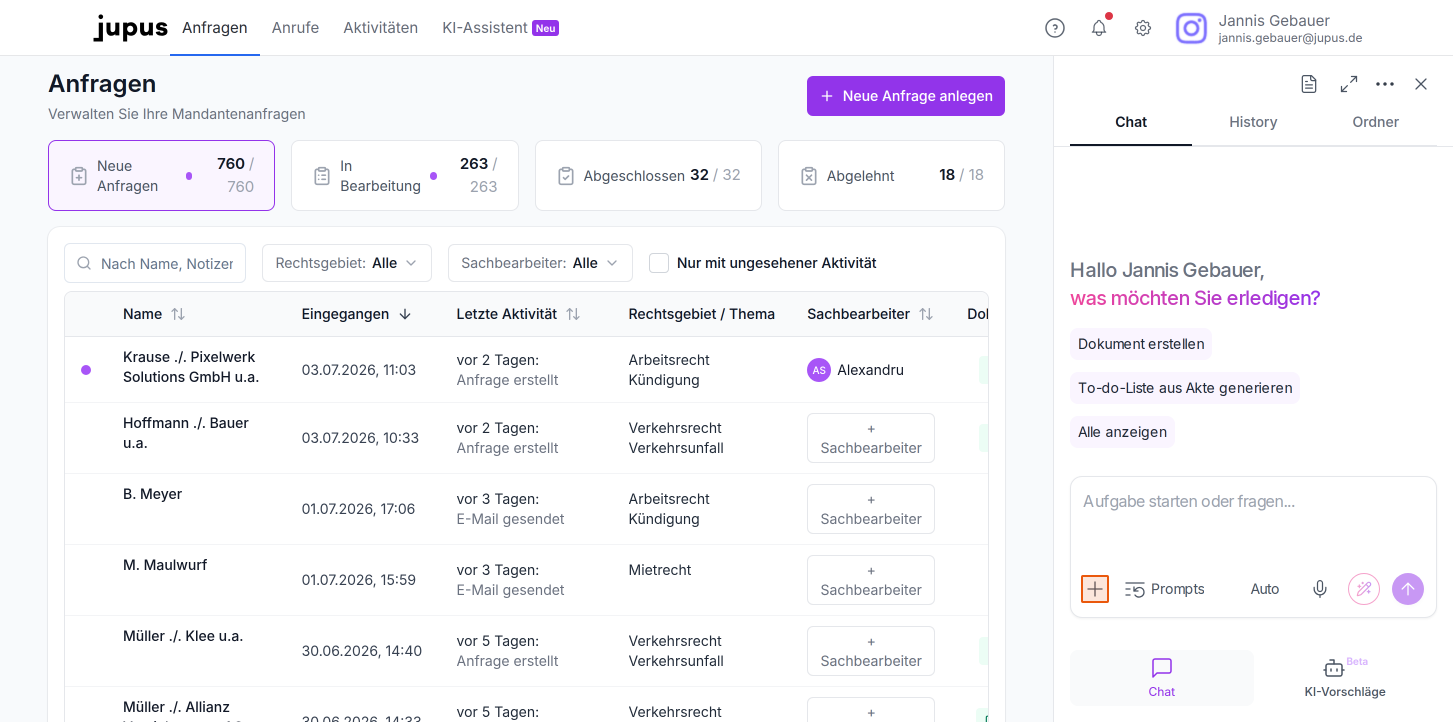Click the AS avatar for Alexandru
Screen dimensions: 1453x722
[819, 370]
